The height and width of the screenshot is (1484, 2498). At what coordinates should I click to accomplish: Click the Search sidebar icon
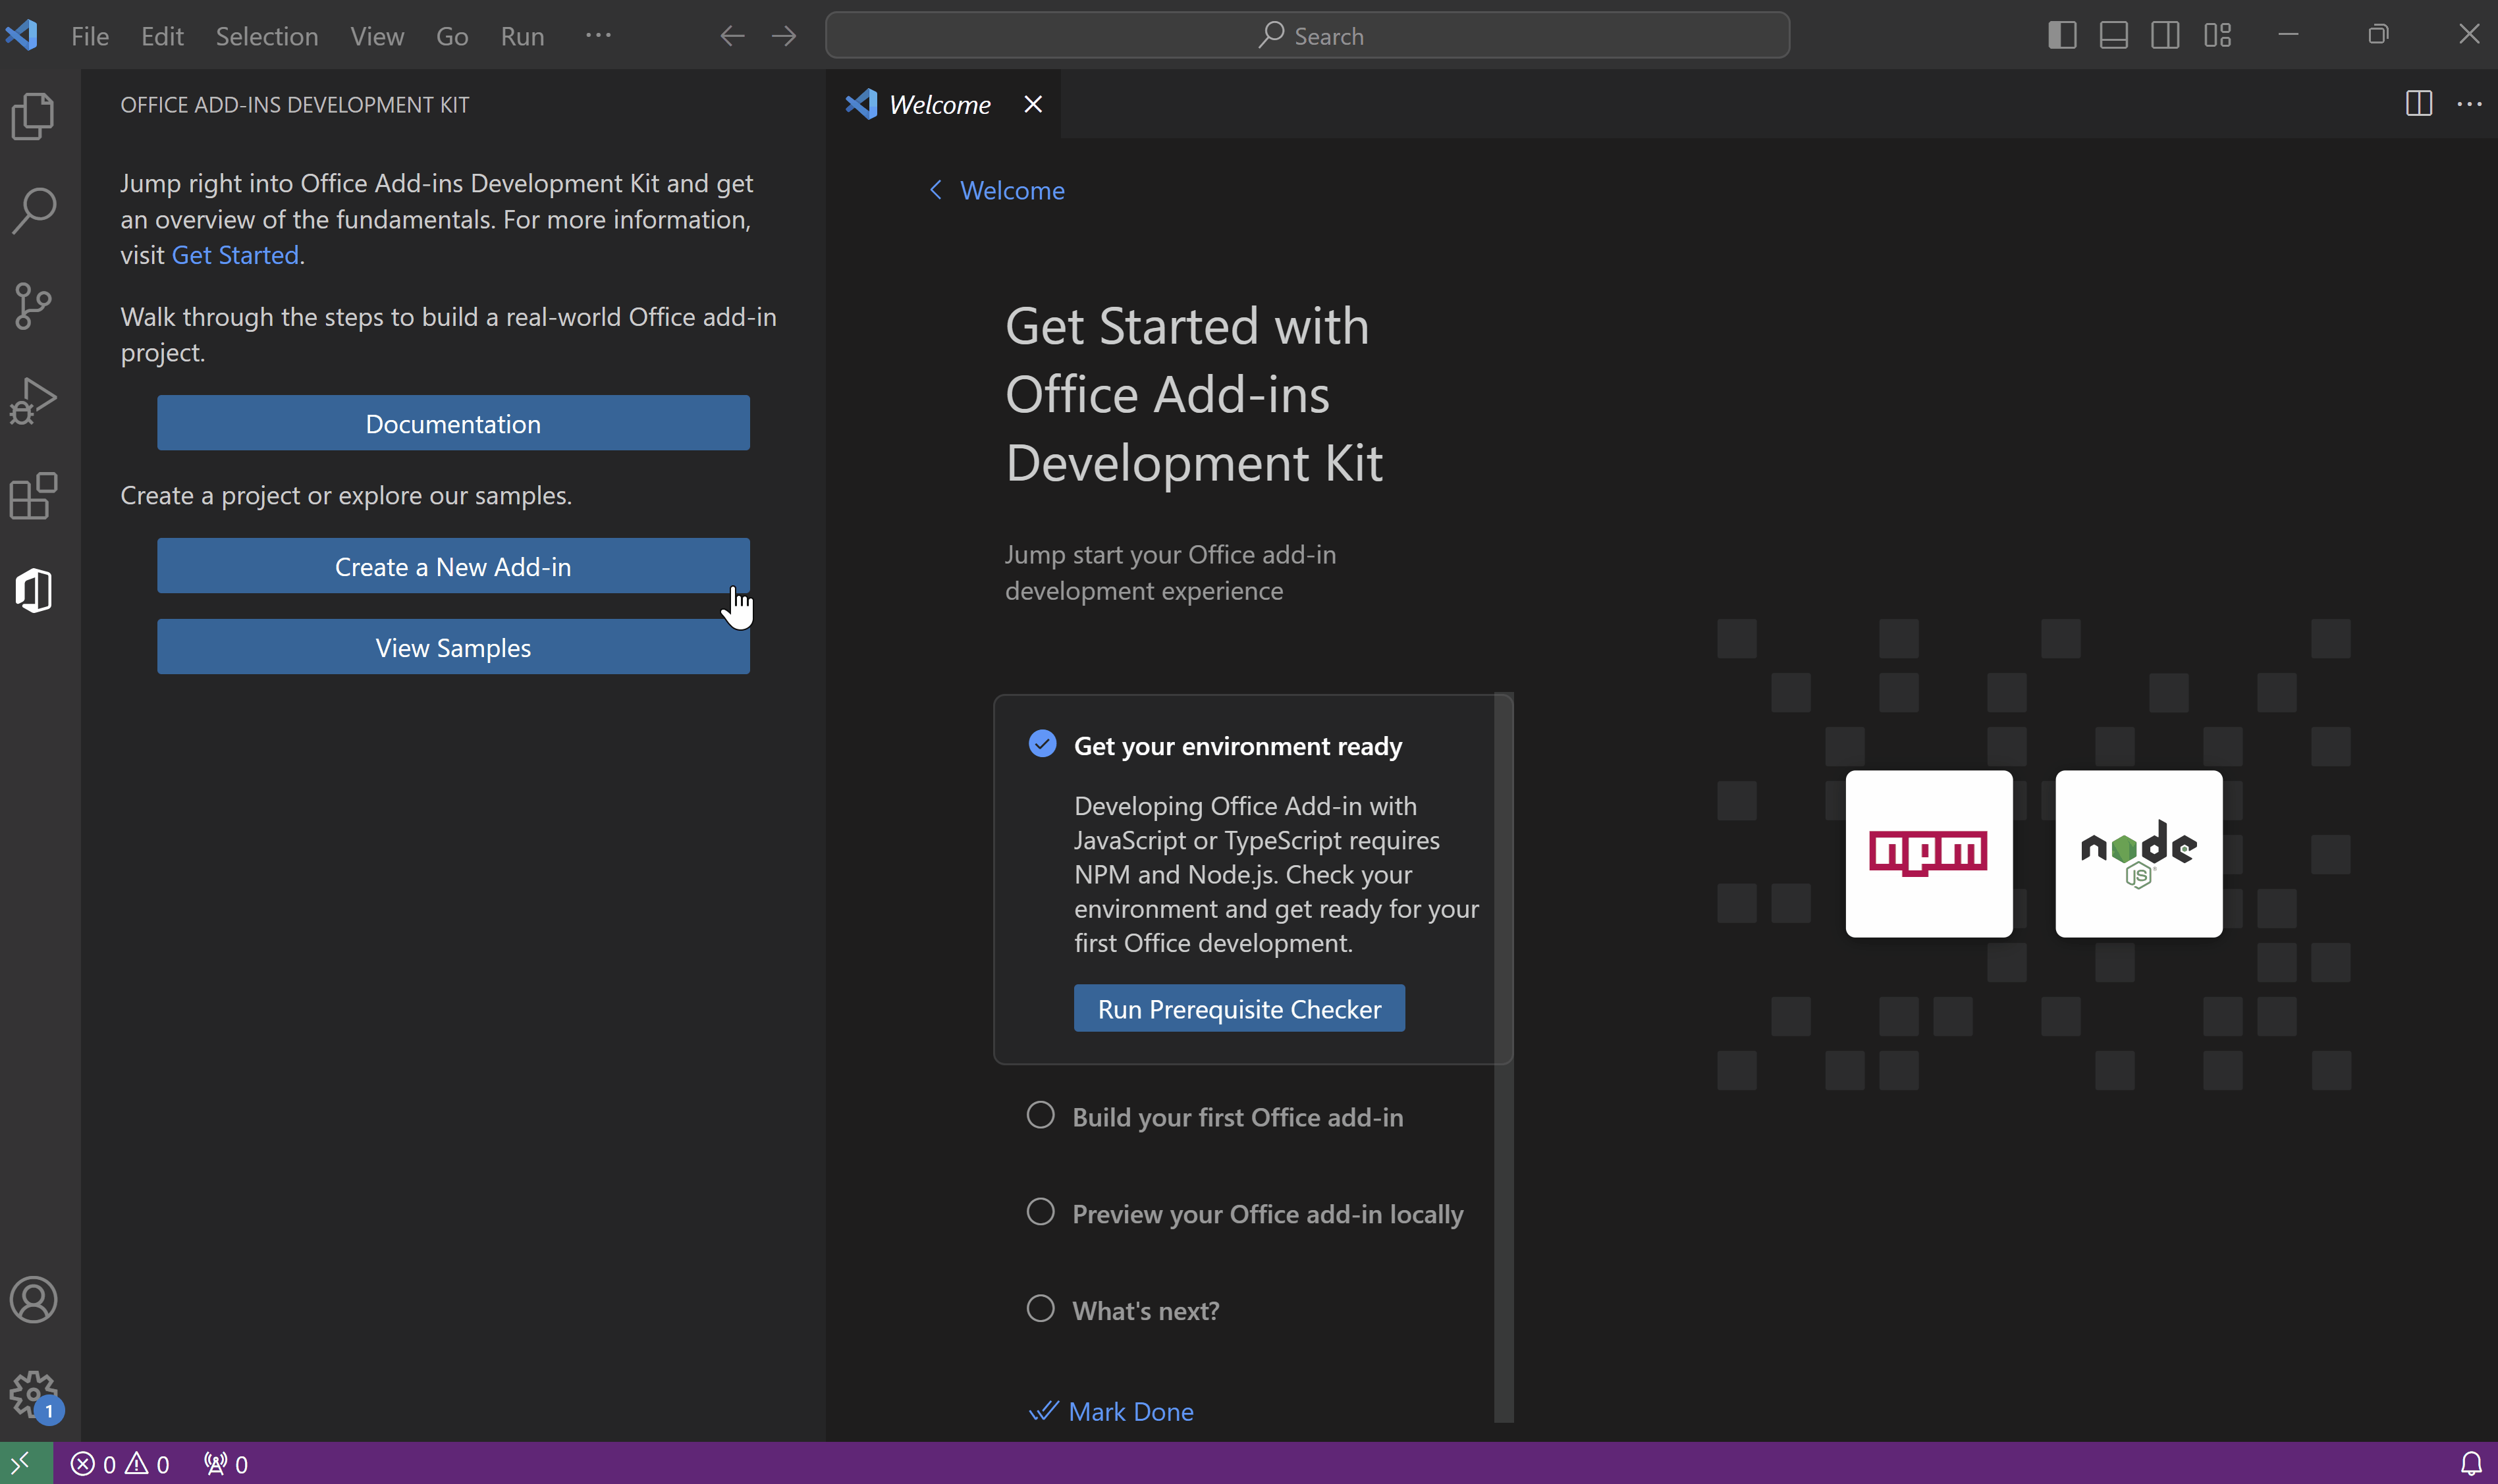[39, 210]
